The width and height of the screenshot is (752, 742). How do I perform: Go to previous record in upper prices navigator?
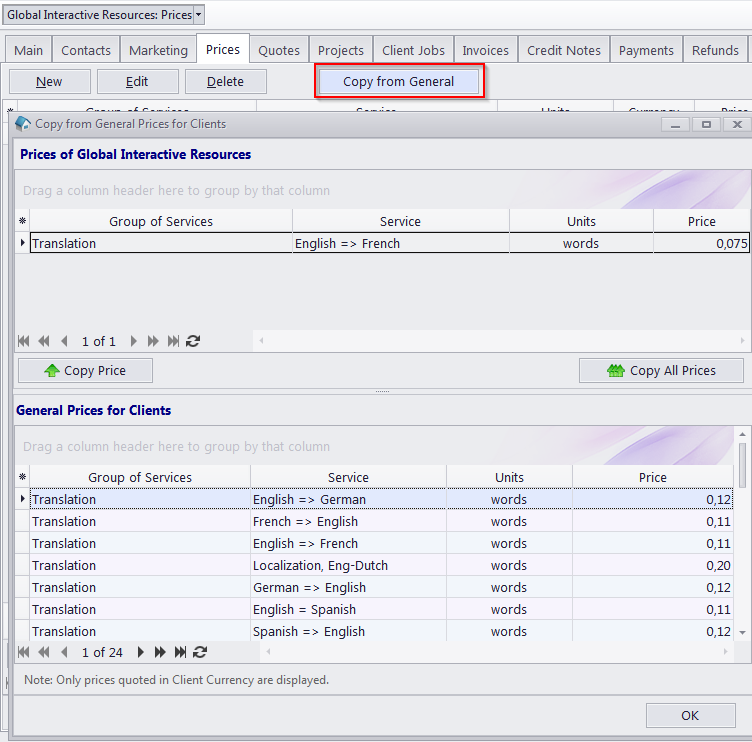(64, 341)
